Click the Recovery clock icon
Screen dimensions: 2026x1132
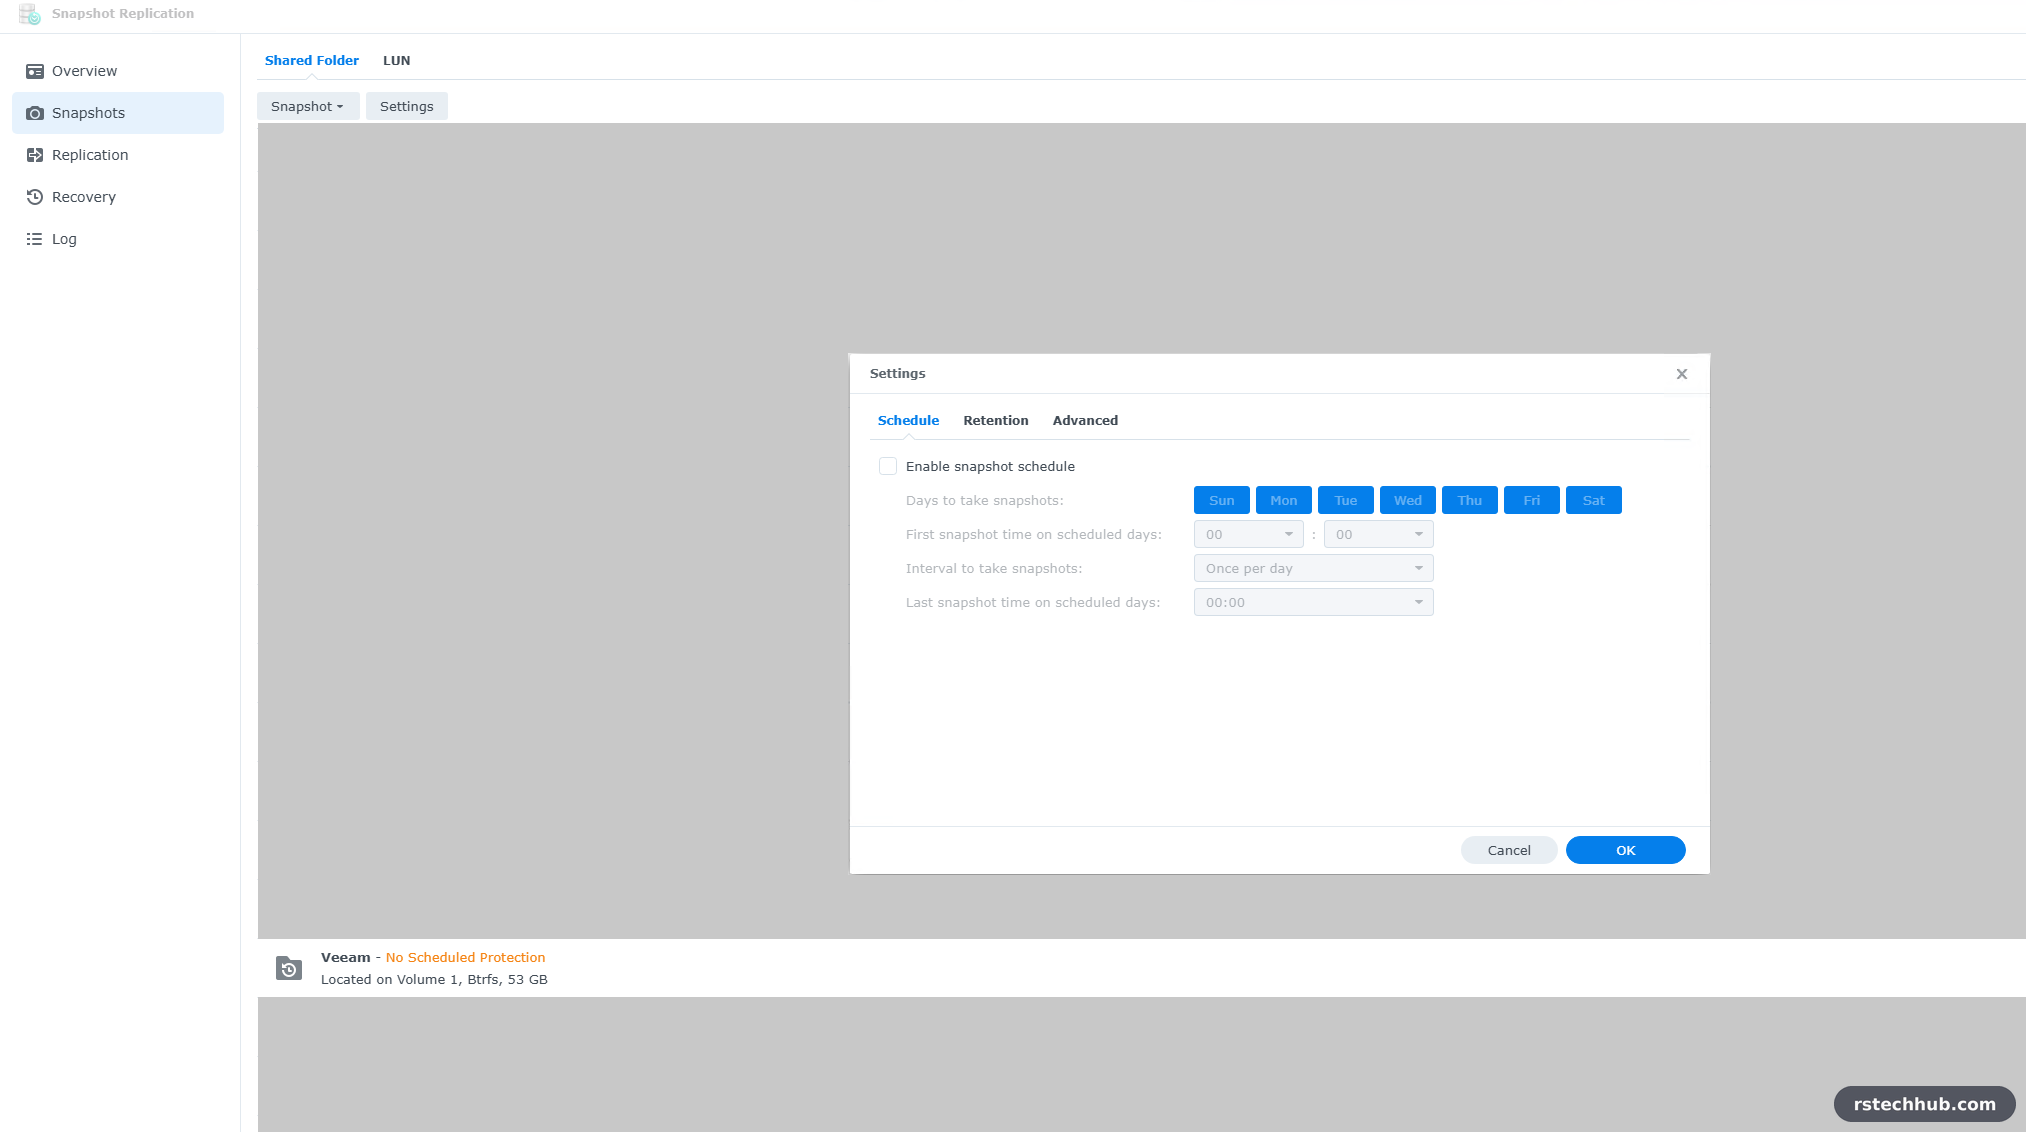click(x=35, y=197)
